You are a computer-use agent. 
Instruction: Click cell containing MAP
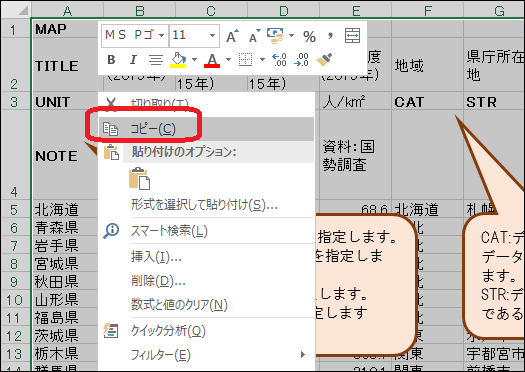tap(66, 29)
